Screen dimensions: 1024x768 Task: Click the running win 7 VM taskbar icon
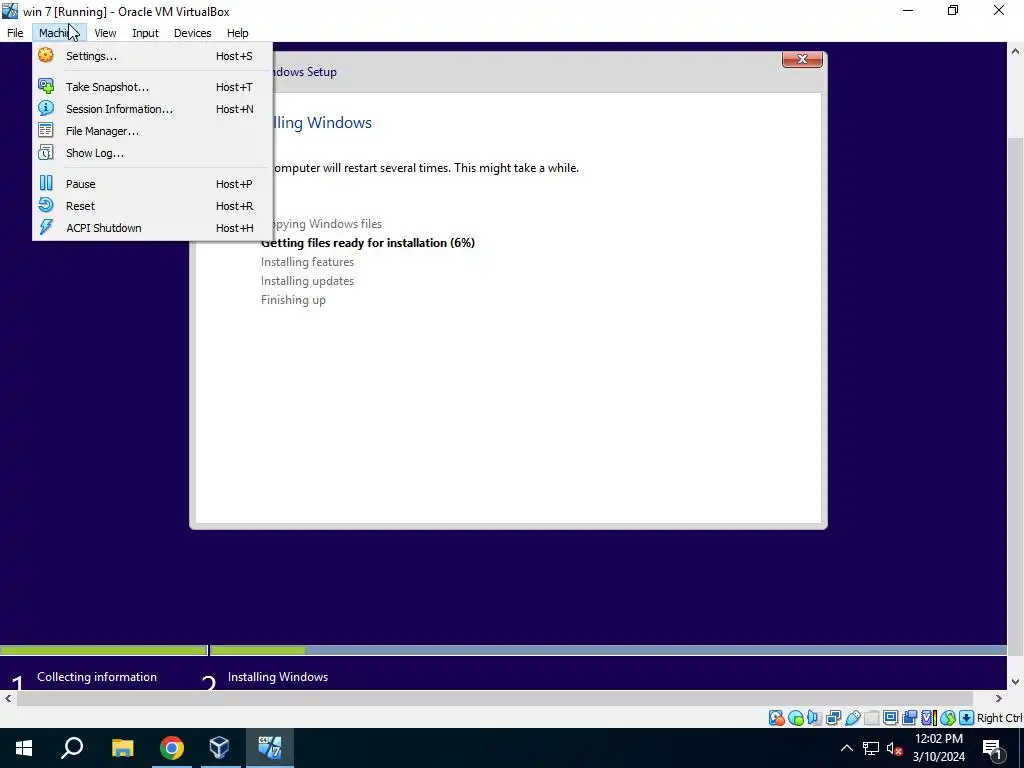pos(270,748)
